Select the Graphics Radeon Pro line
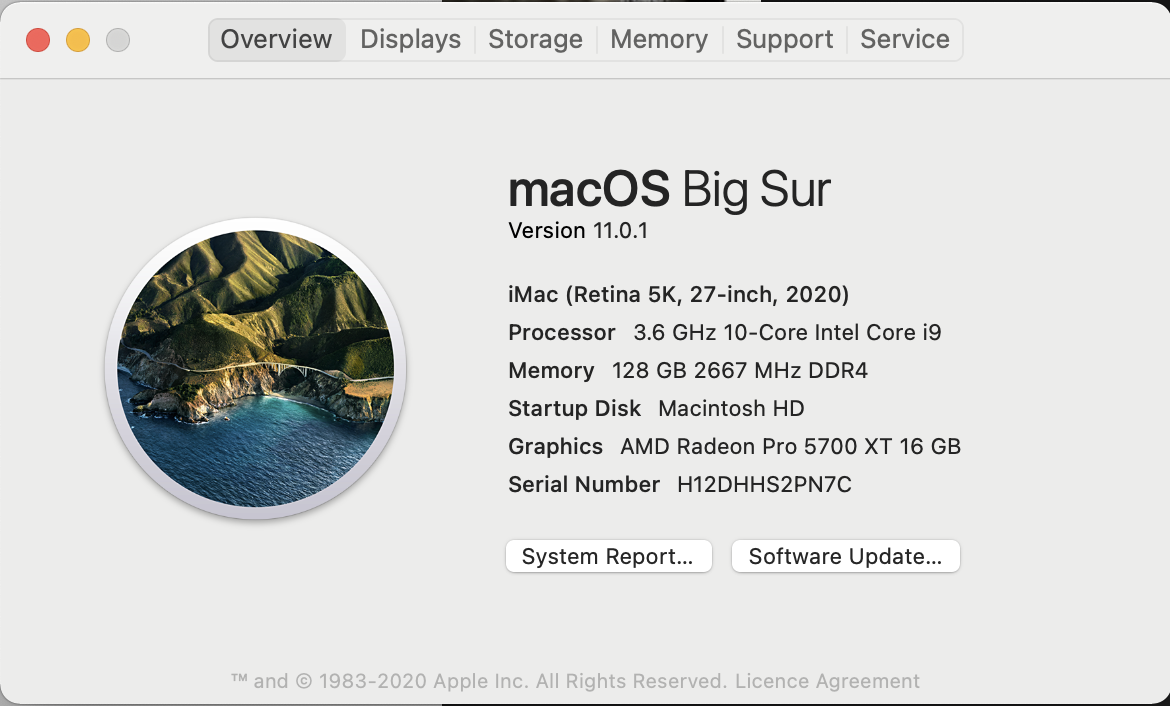The image size is (1170, 706). [733, 446]
